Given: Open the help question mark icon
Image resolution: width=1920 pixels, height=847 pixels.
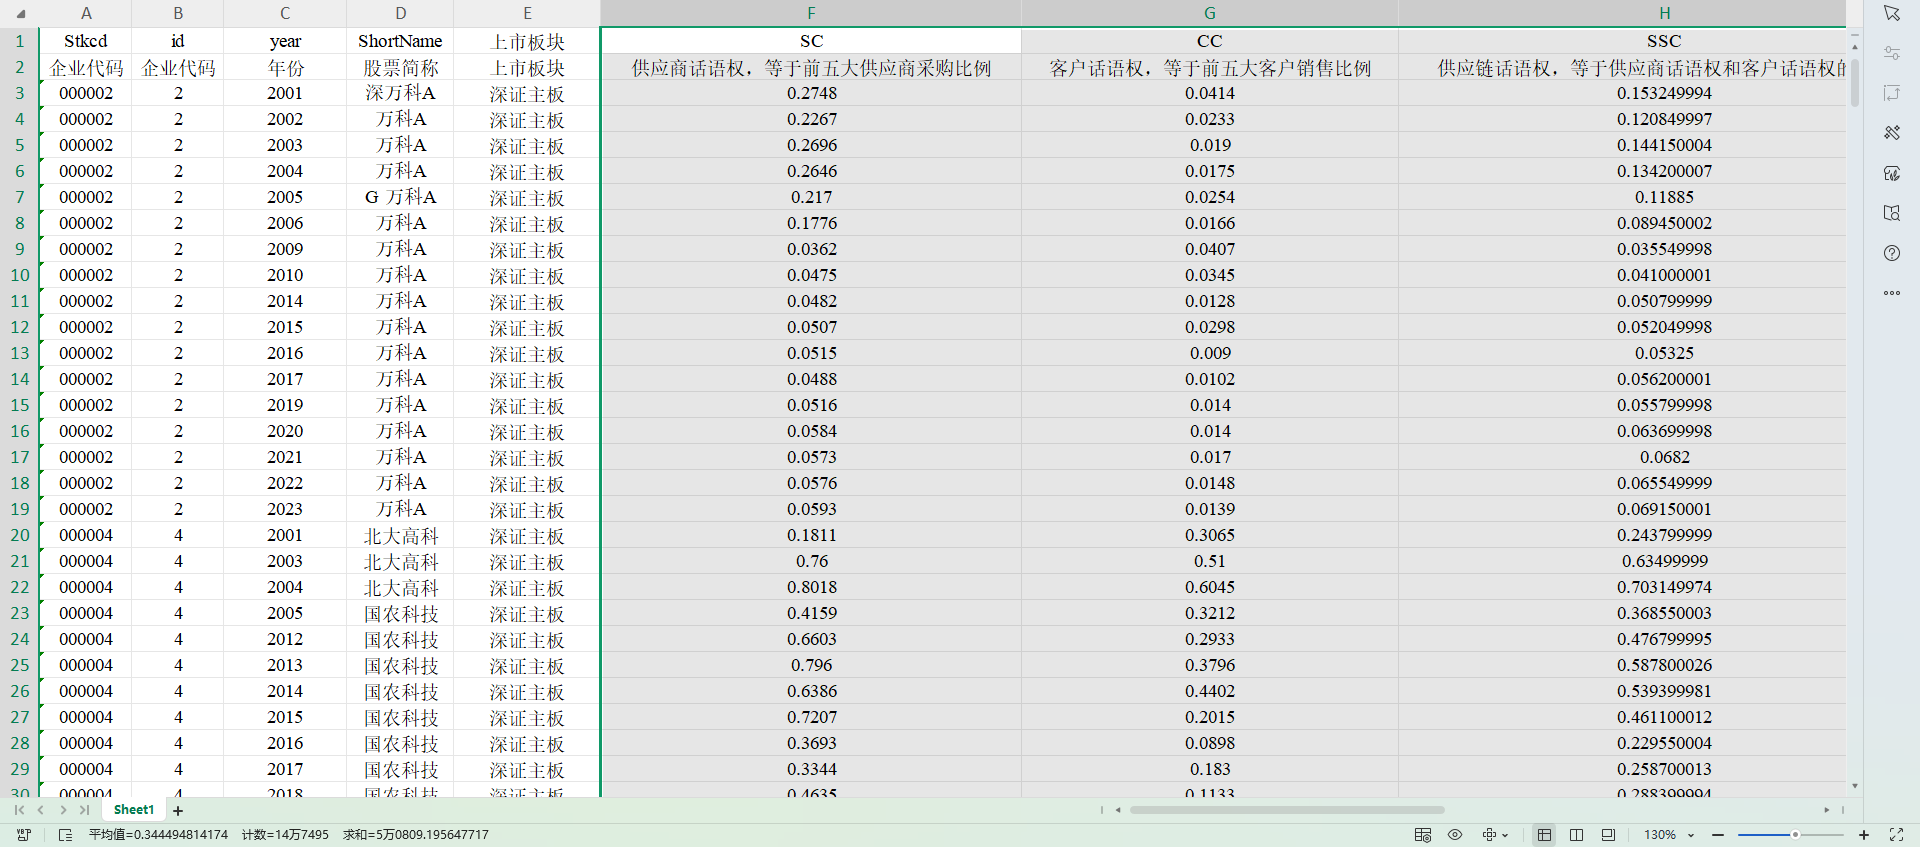Looking at the screenshot, I should tap(1891, 253).
